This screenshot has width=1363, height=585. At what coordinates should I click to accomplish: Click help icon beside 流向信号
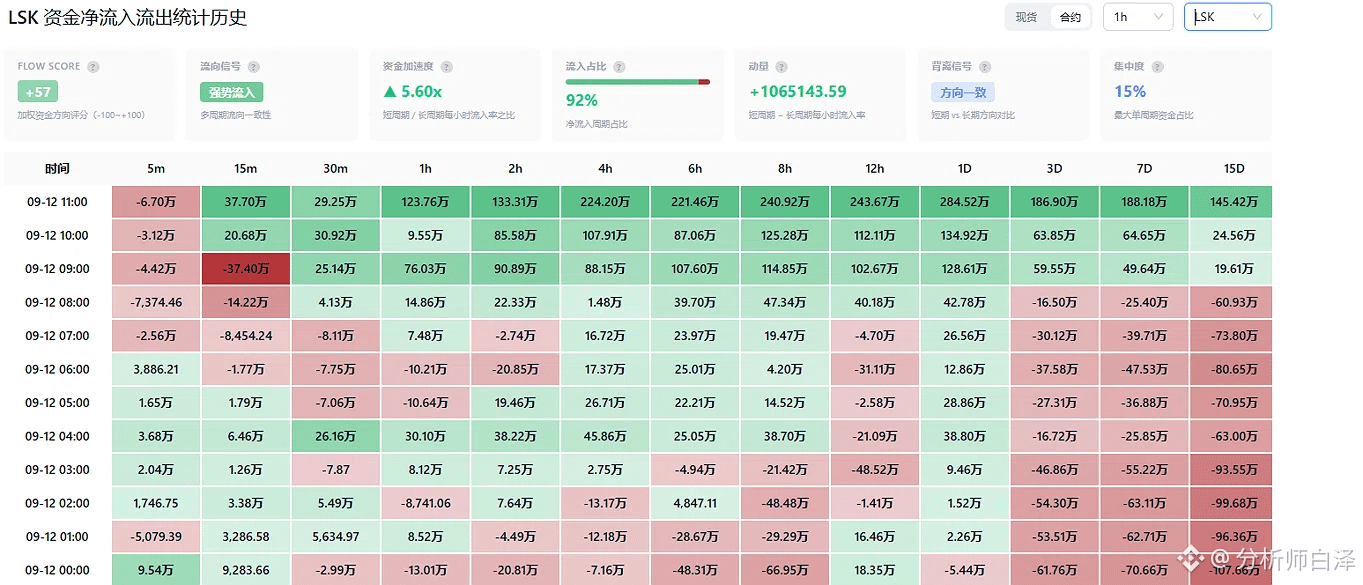click(254, 67)
